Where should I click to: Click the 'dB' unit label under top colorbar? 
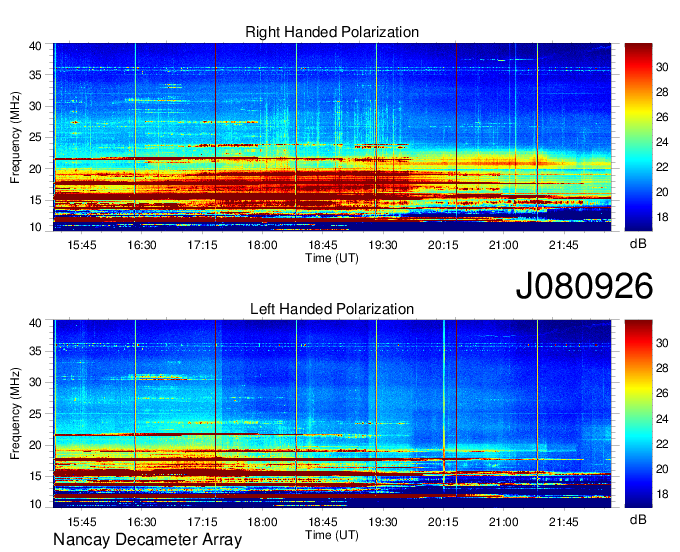coord(638,244)
